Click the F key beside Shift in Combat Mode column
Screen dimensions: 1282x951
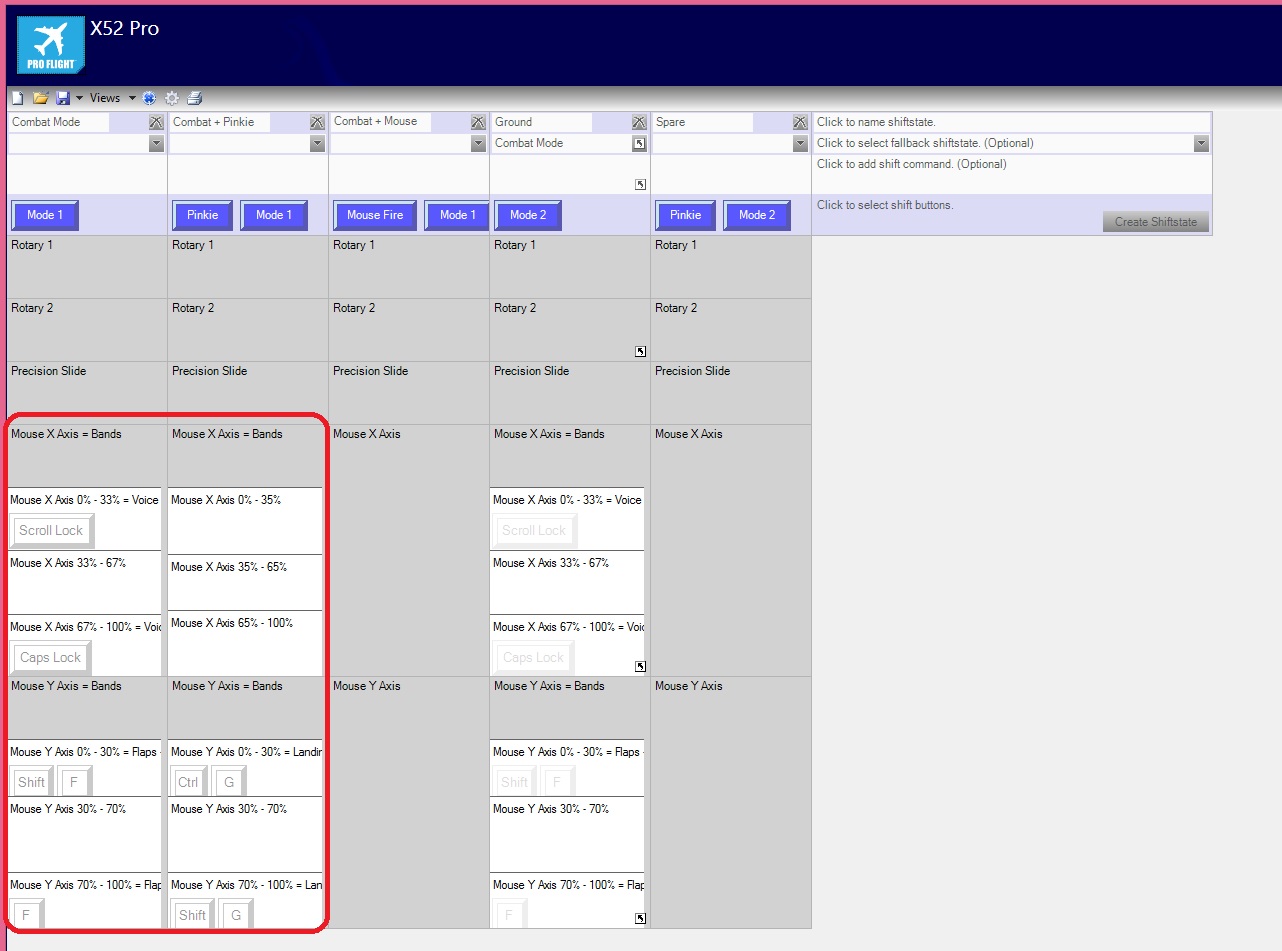point(74,782)
